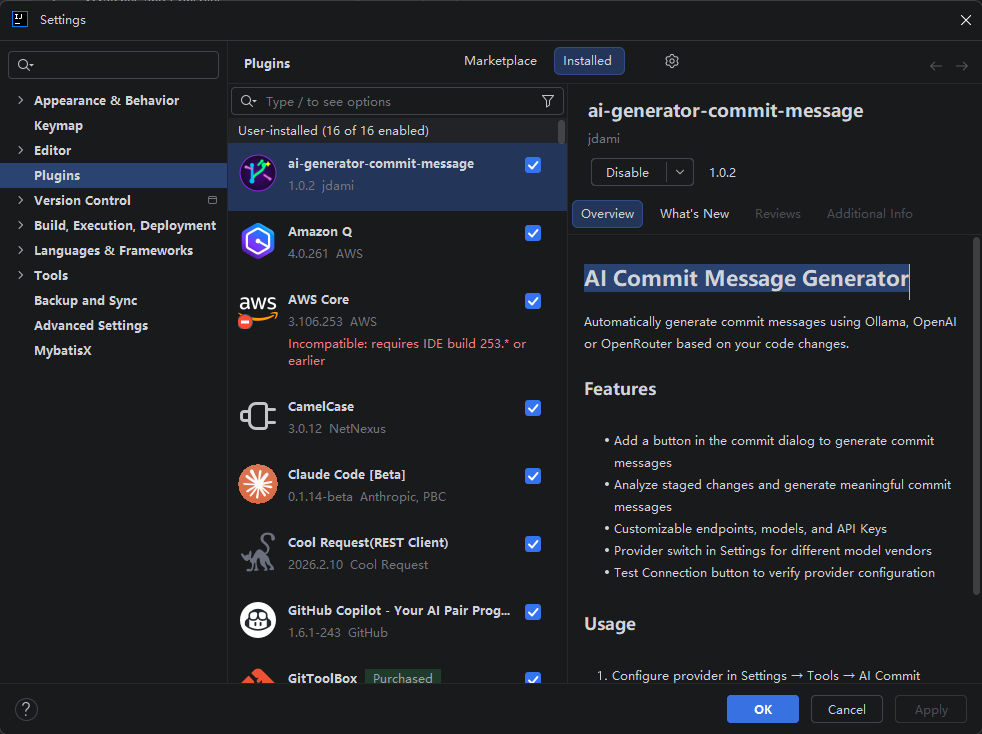Expand Build, Execution, Deployment node
The width and height of the screenshot is (982, 734).
tap(21, 225)
